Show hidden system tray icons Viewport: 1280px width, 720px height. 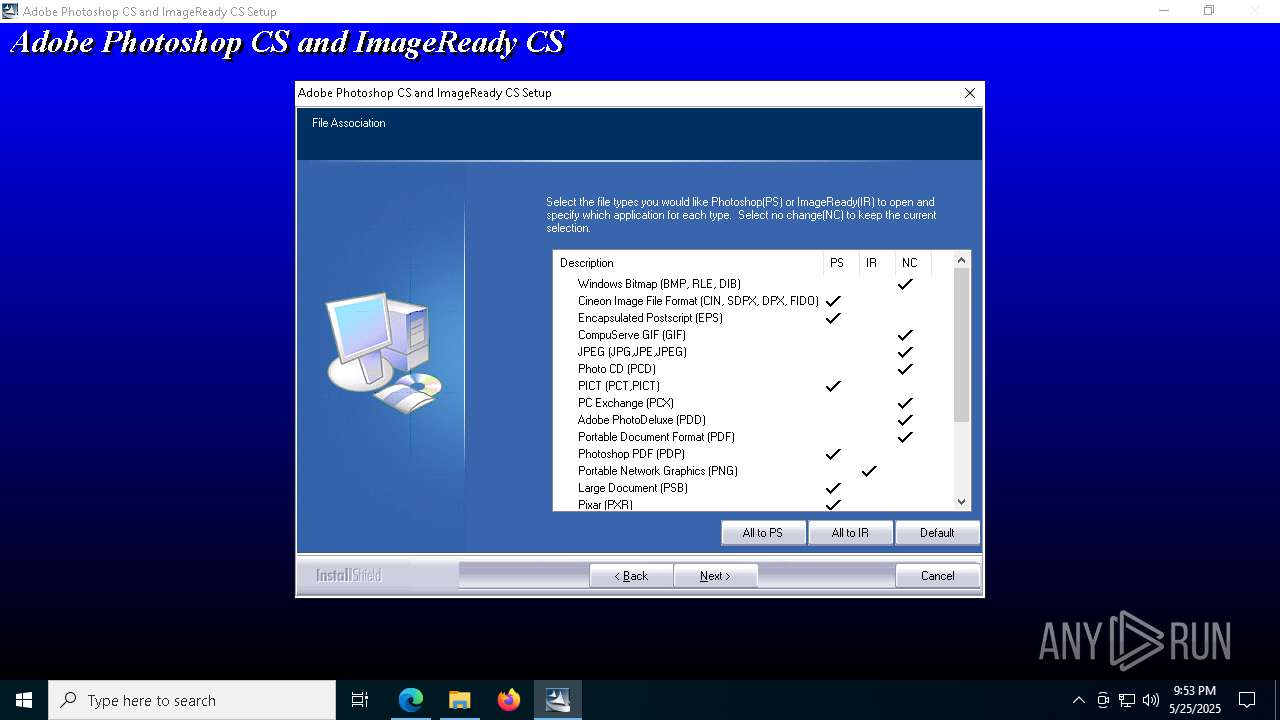pos(1078,700)
